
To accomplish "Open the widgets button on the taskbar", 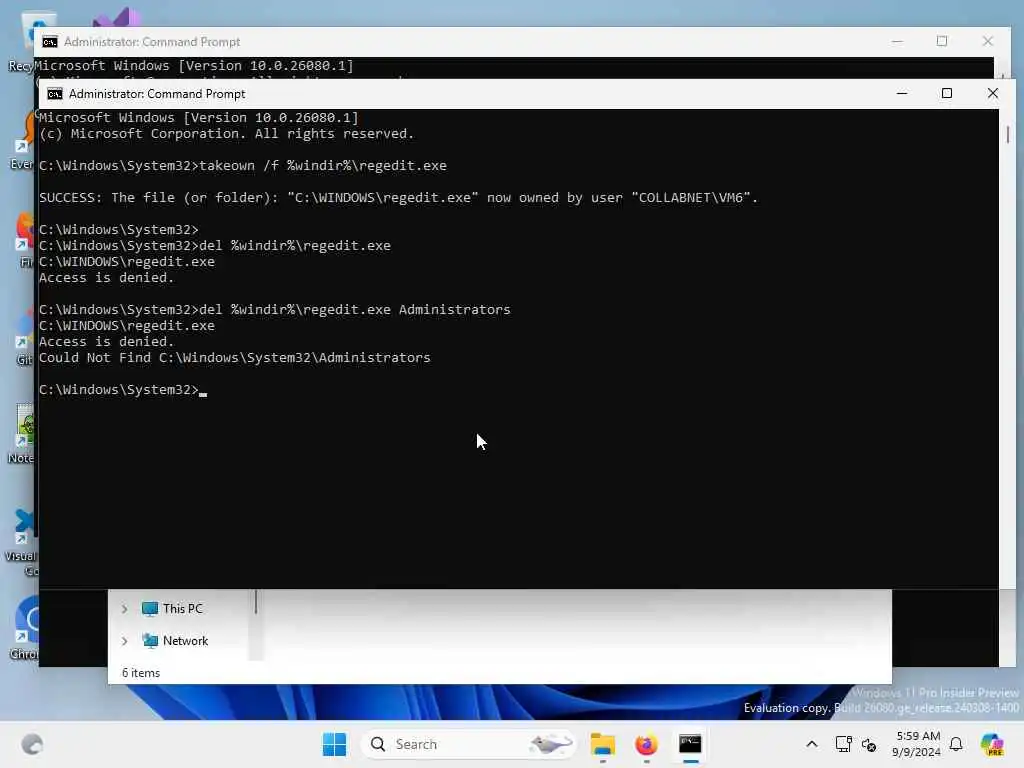I will (x=32, y=744).
